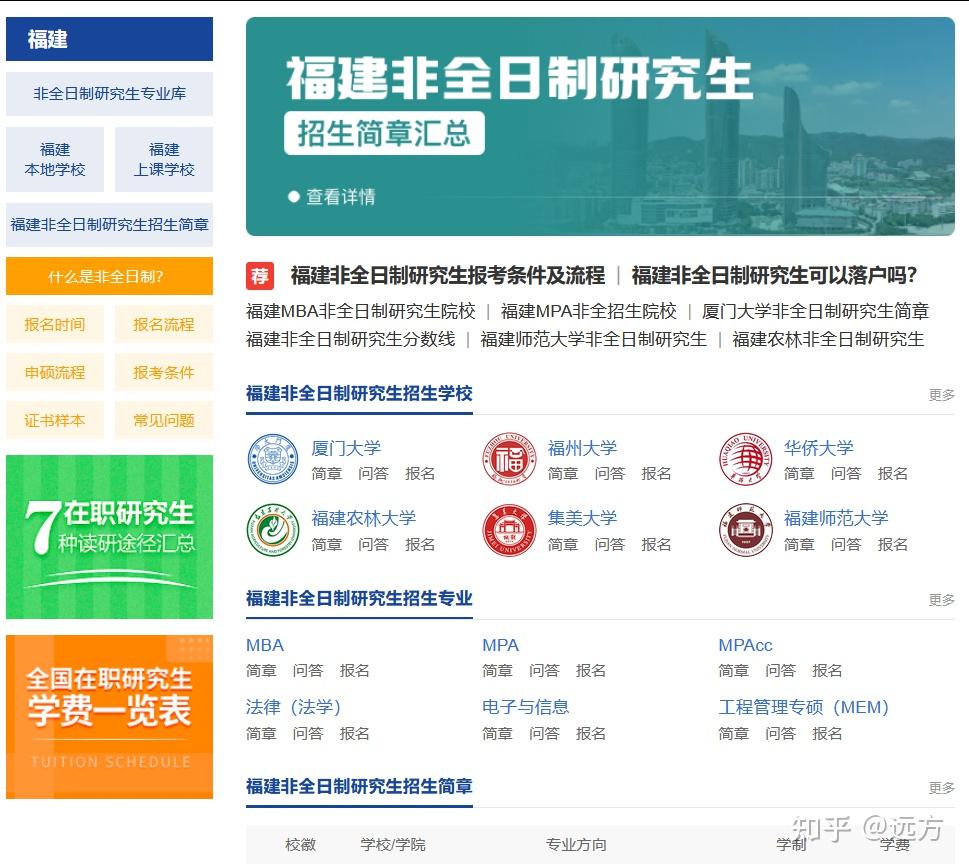Open 福建非全日制研究生分数线 link
Image resolution: width=969 pixels, height=868 pixels.
pyautogui.click(x=350, y=339)
